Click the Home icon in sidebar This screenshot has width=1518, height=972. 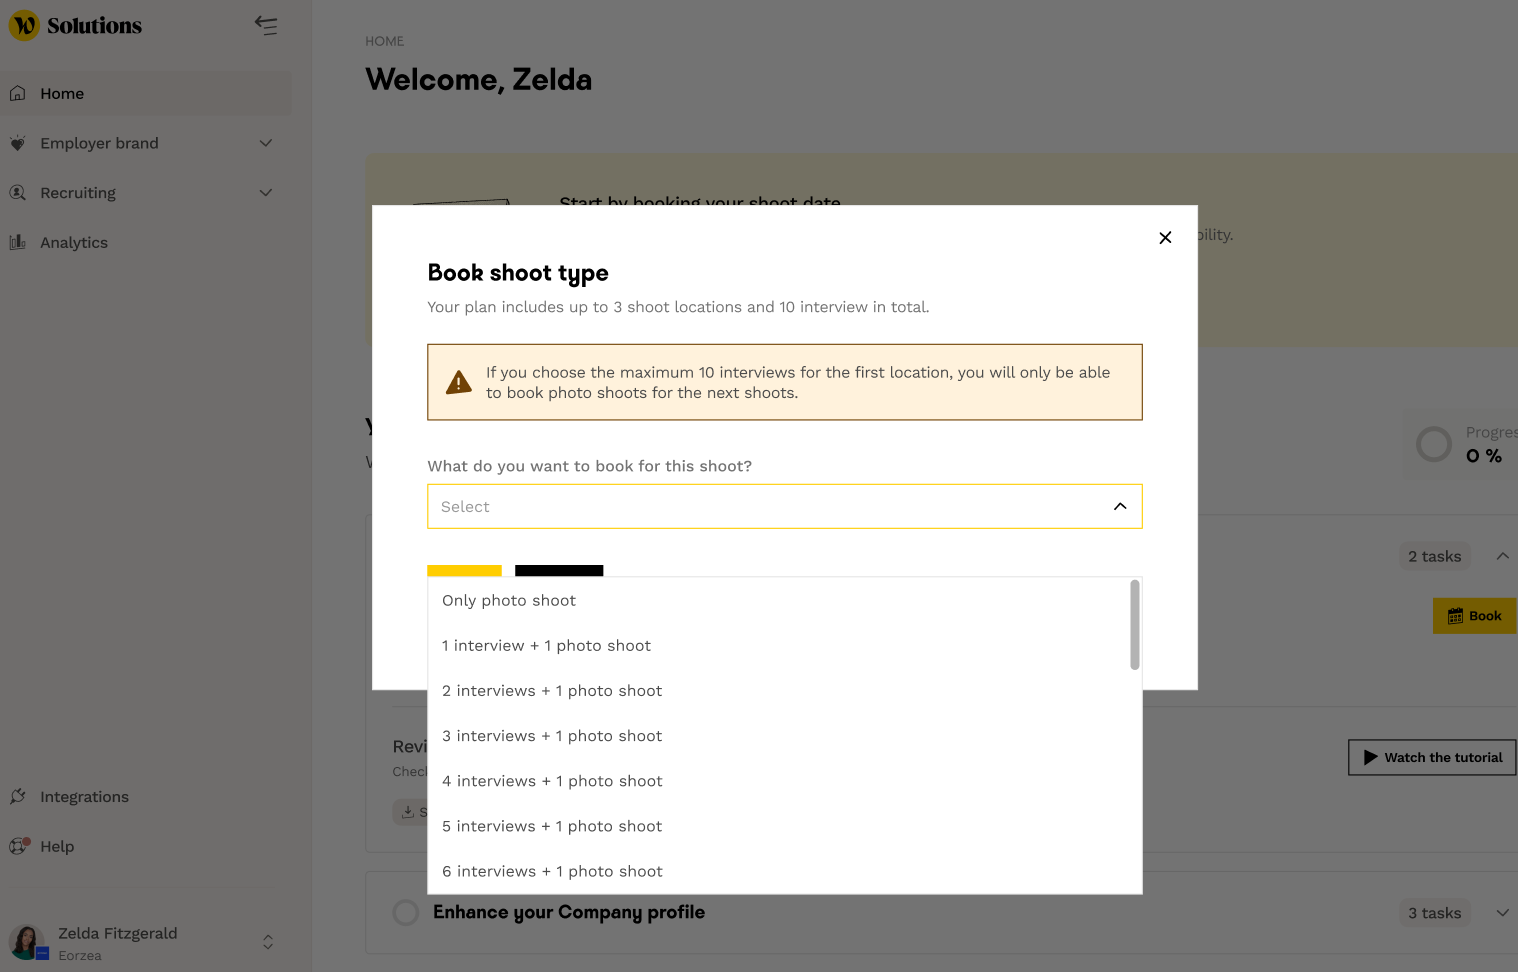coord(18,93)
